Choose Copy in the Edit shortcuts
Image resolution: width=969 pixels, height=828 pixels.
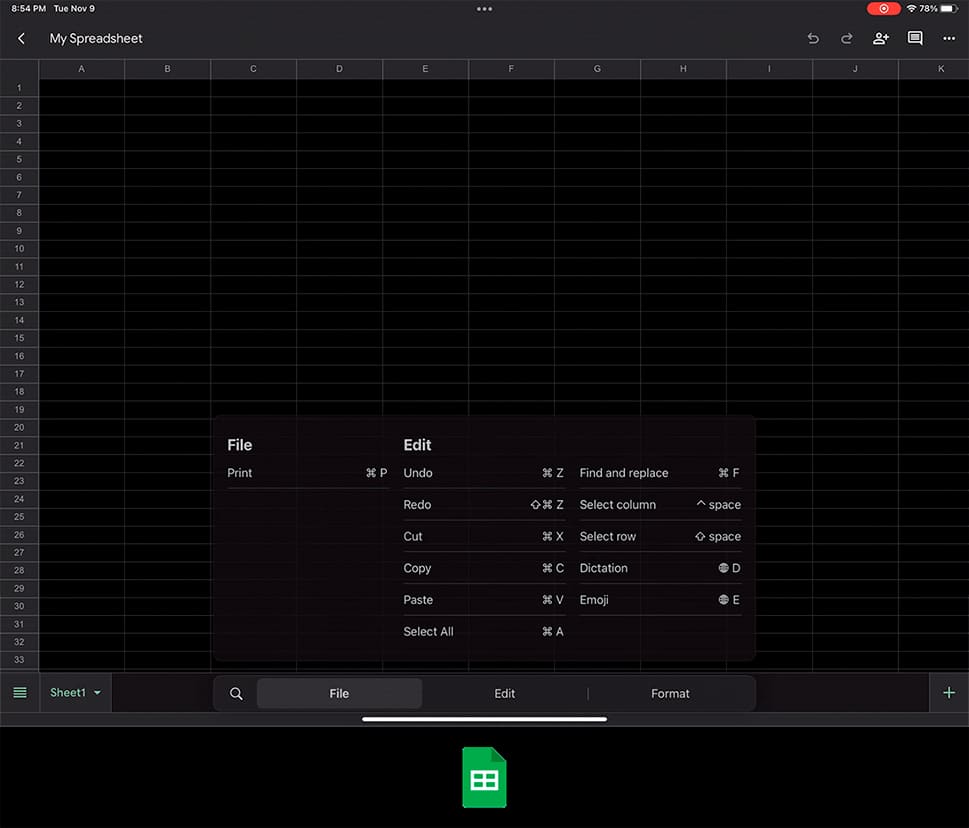(x=483, y=568)
